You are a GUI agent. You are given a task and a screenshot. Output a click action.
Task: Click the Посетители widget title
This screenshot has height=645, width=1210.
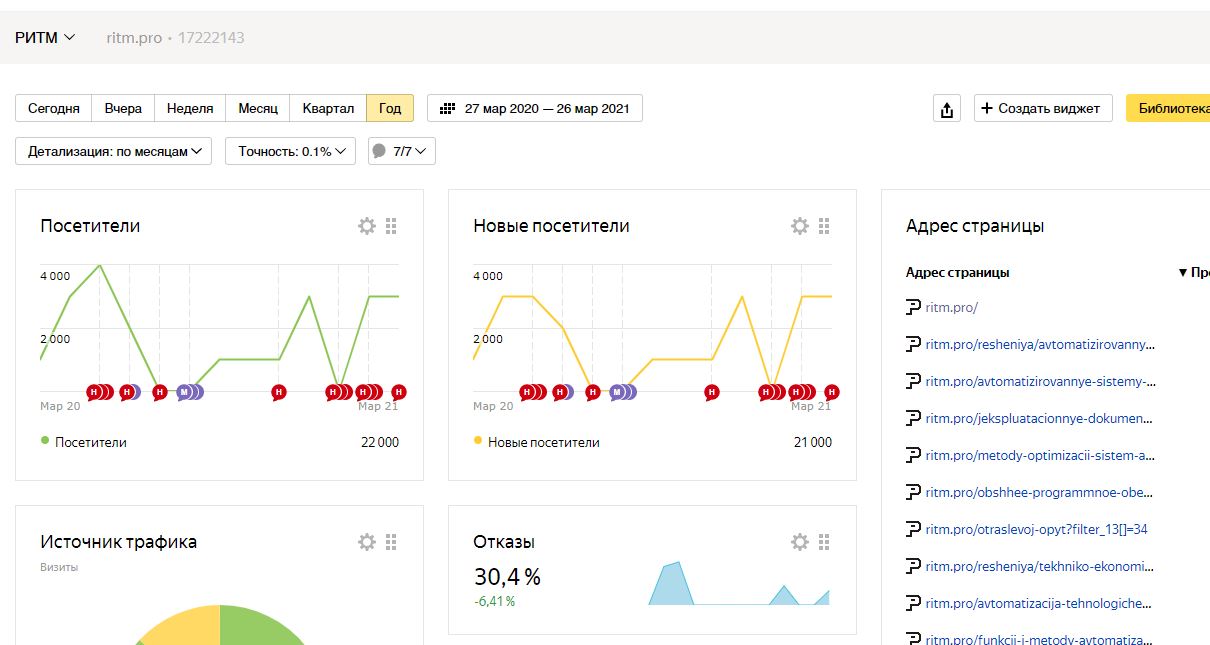90,226
